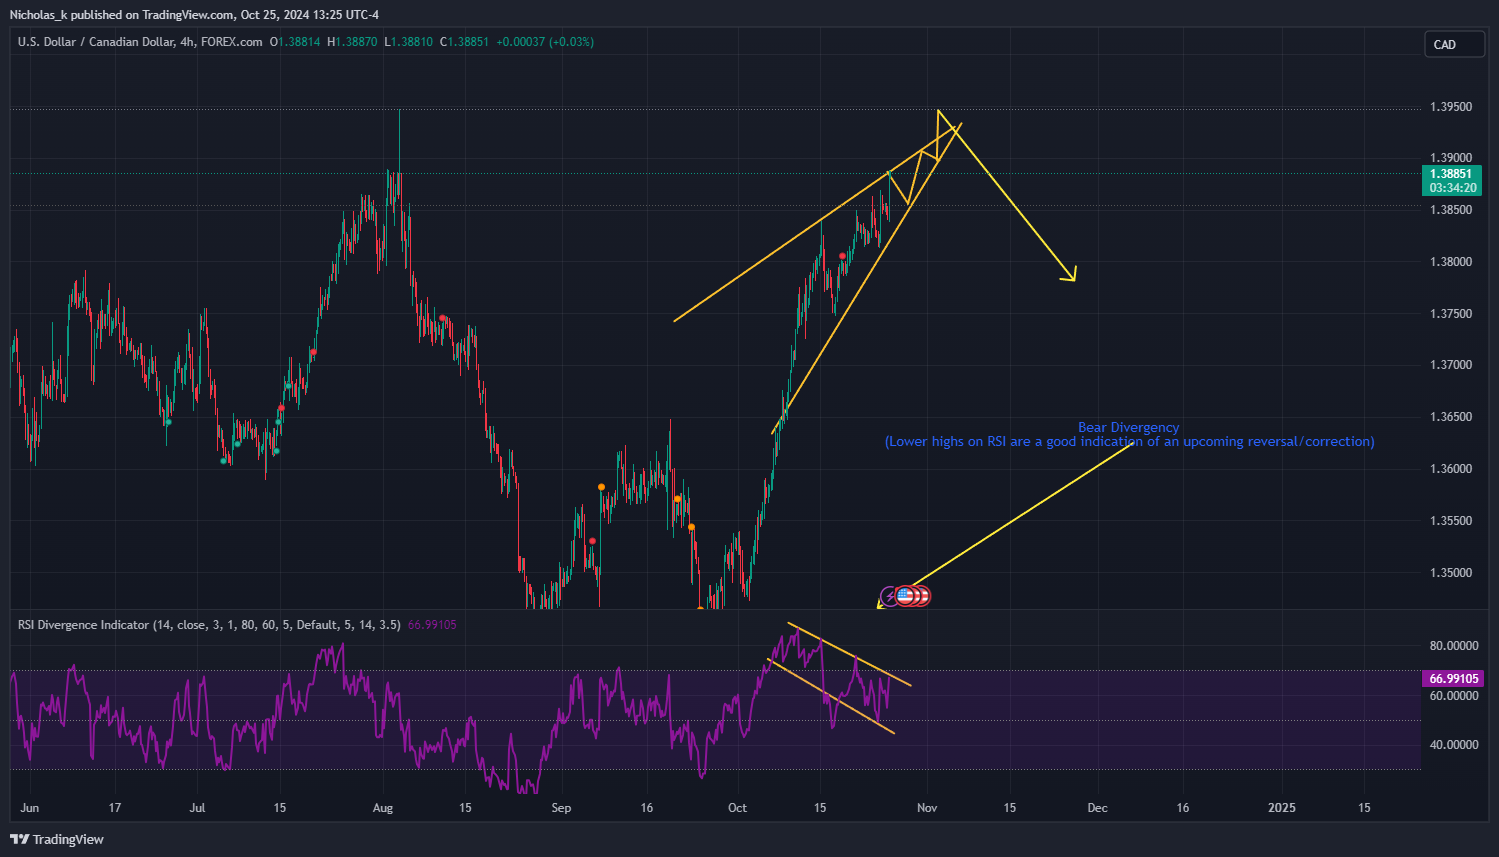Open the CAD currency selector
This screenshot has width=1499, height=857.
pos(1454,44)
